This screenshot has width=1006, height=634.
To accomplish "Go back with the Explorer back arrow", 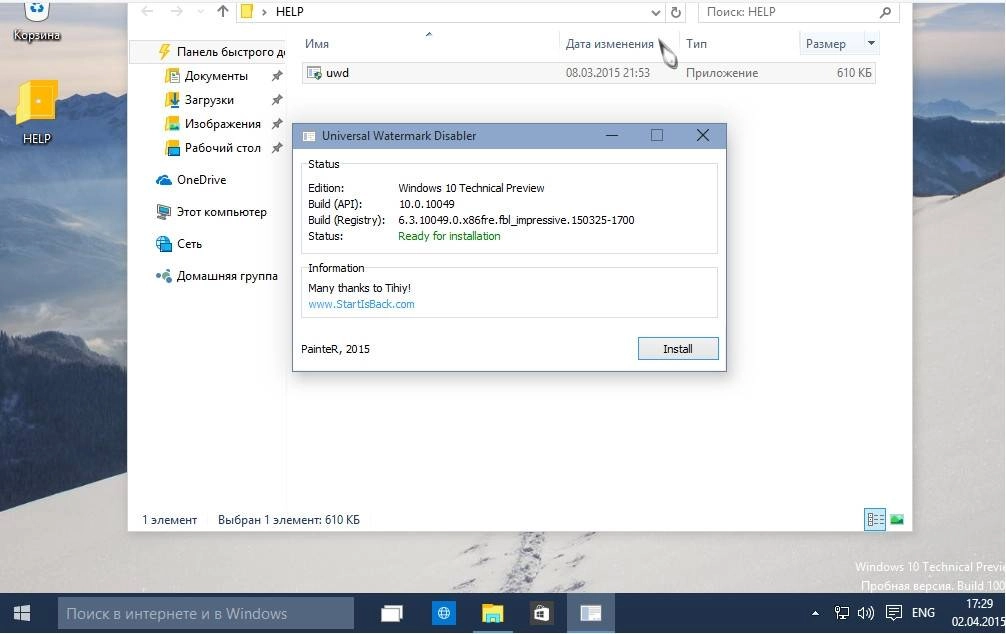I will pyautogui.click(x=148, y=12).
